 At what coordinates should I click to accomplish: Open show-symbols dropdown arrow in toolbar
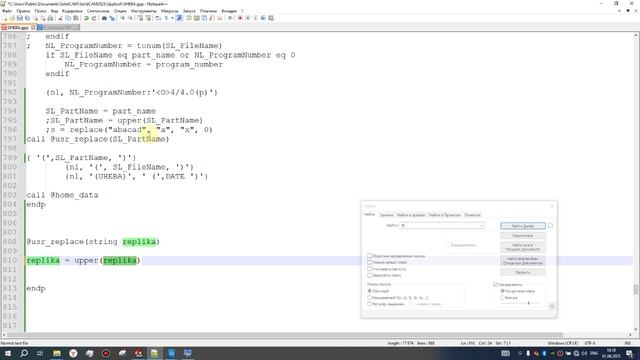pyautogui.click(x=172, y=18)
